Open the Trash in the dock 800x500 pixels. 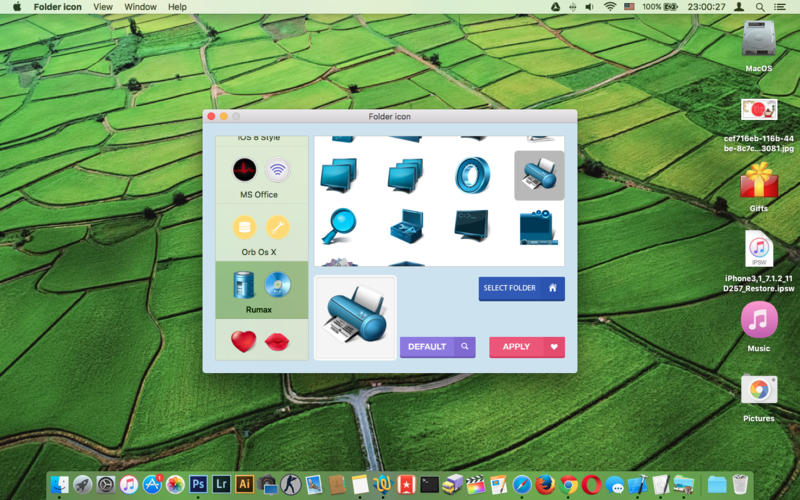(x=740, y=484)
